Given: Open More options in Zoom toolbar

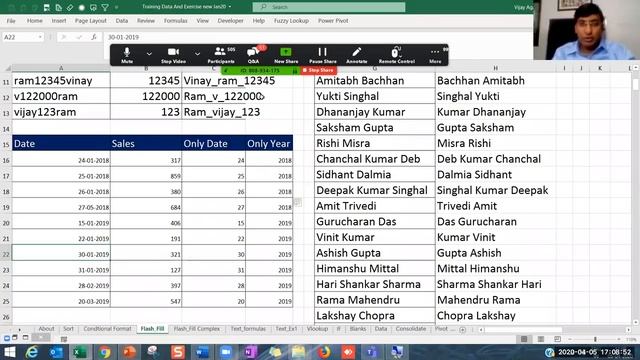Looking at the screenshot, I should click(x=435, y=55).
